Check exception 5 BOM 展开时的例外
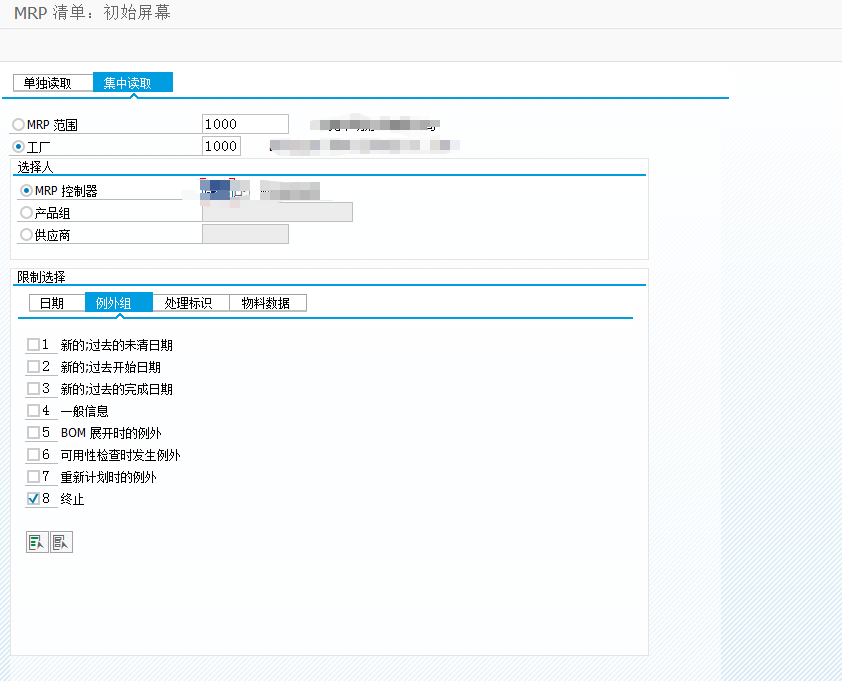This screenshot has height=681, width=842. click(x=31, y=432)
